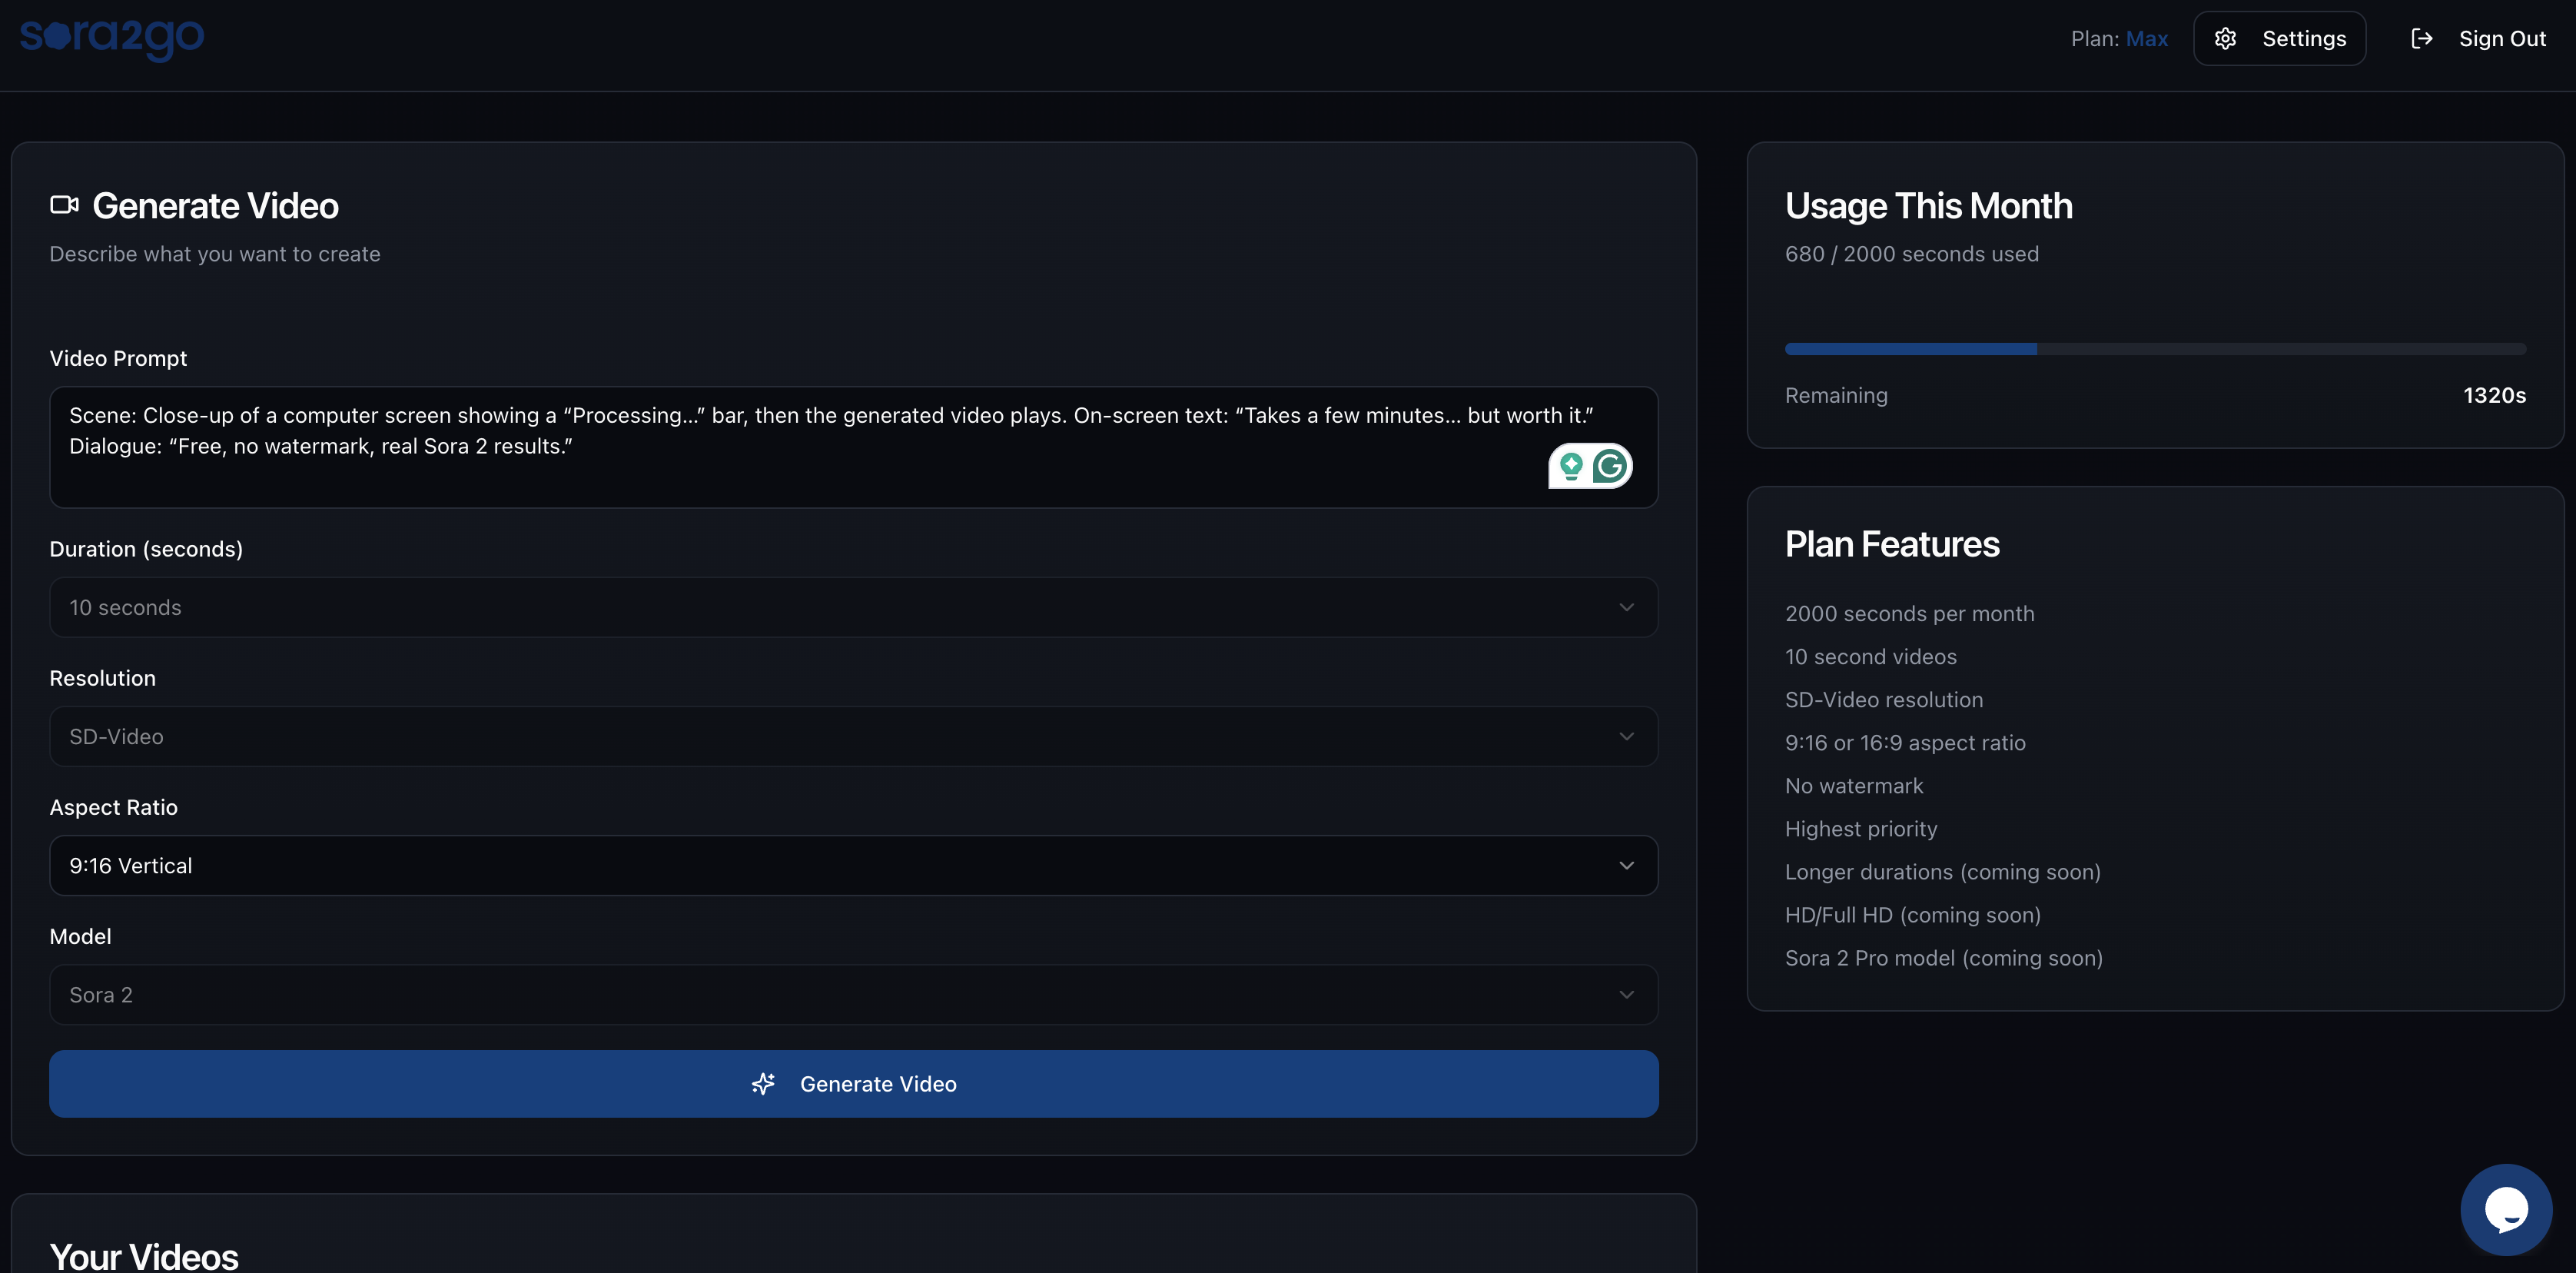Open the Duration seconds dropdown
Viewport: 2576px width, 1273px height.
pos(853,607)
